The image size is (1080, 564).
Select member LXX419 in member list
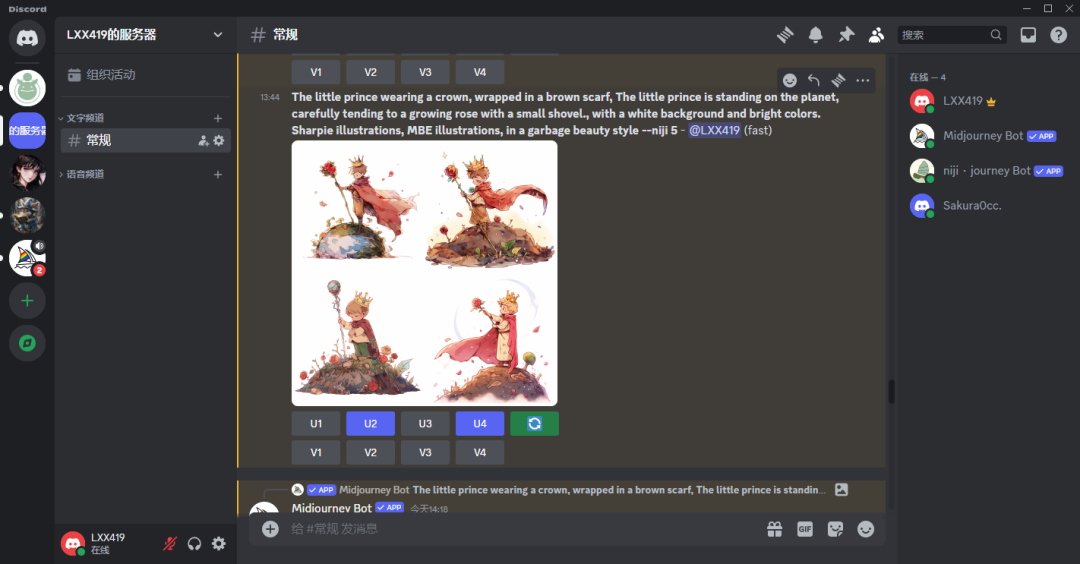click(988, 101)
